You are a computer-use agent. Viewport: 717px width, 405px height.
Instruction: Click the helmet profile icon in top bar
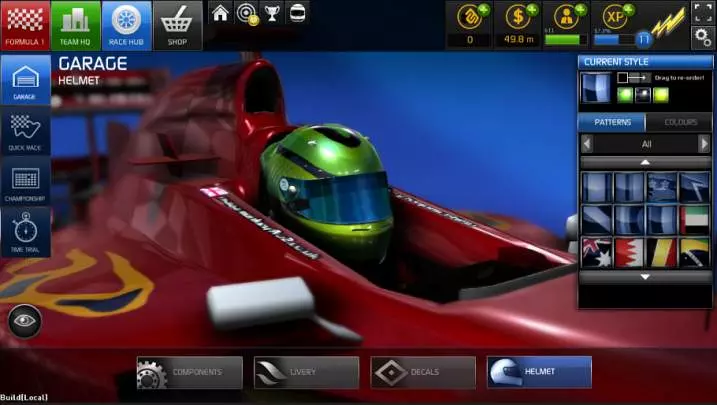pos(298,13)
